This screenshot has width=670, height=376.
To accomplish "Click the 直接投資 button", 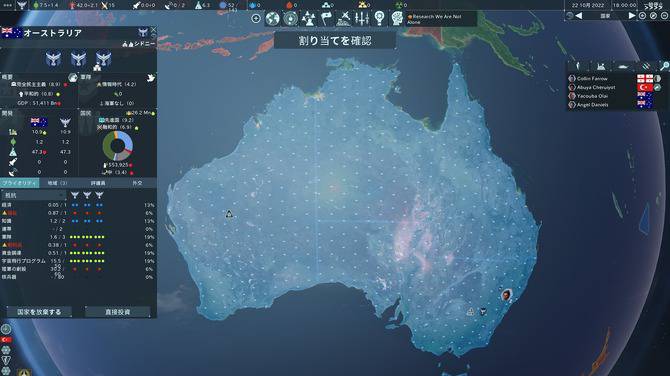I will [x=118, y=312].
